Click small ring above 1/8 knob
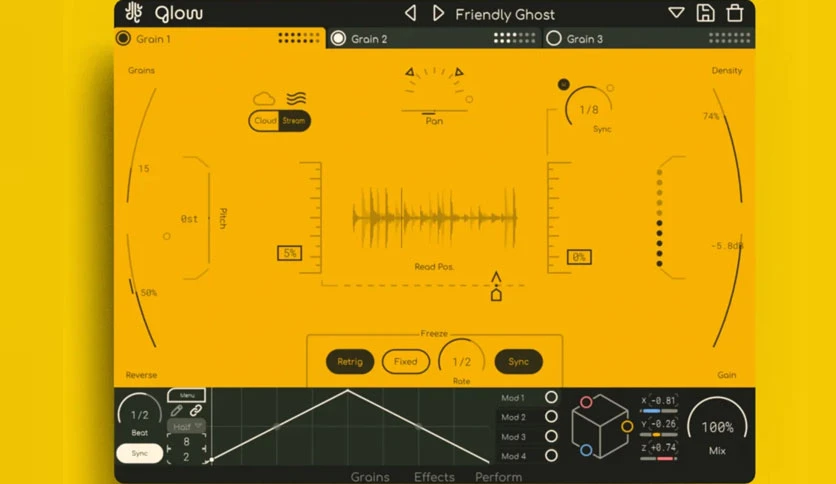The height and width of the screenshot is (484, 836). tap(610, 88)
